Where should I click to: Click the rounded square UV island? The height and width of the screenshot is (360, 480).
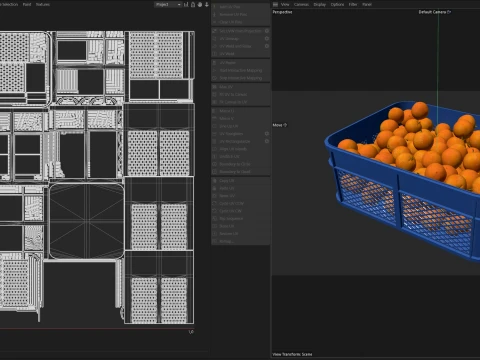tap(87, 221)
